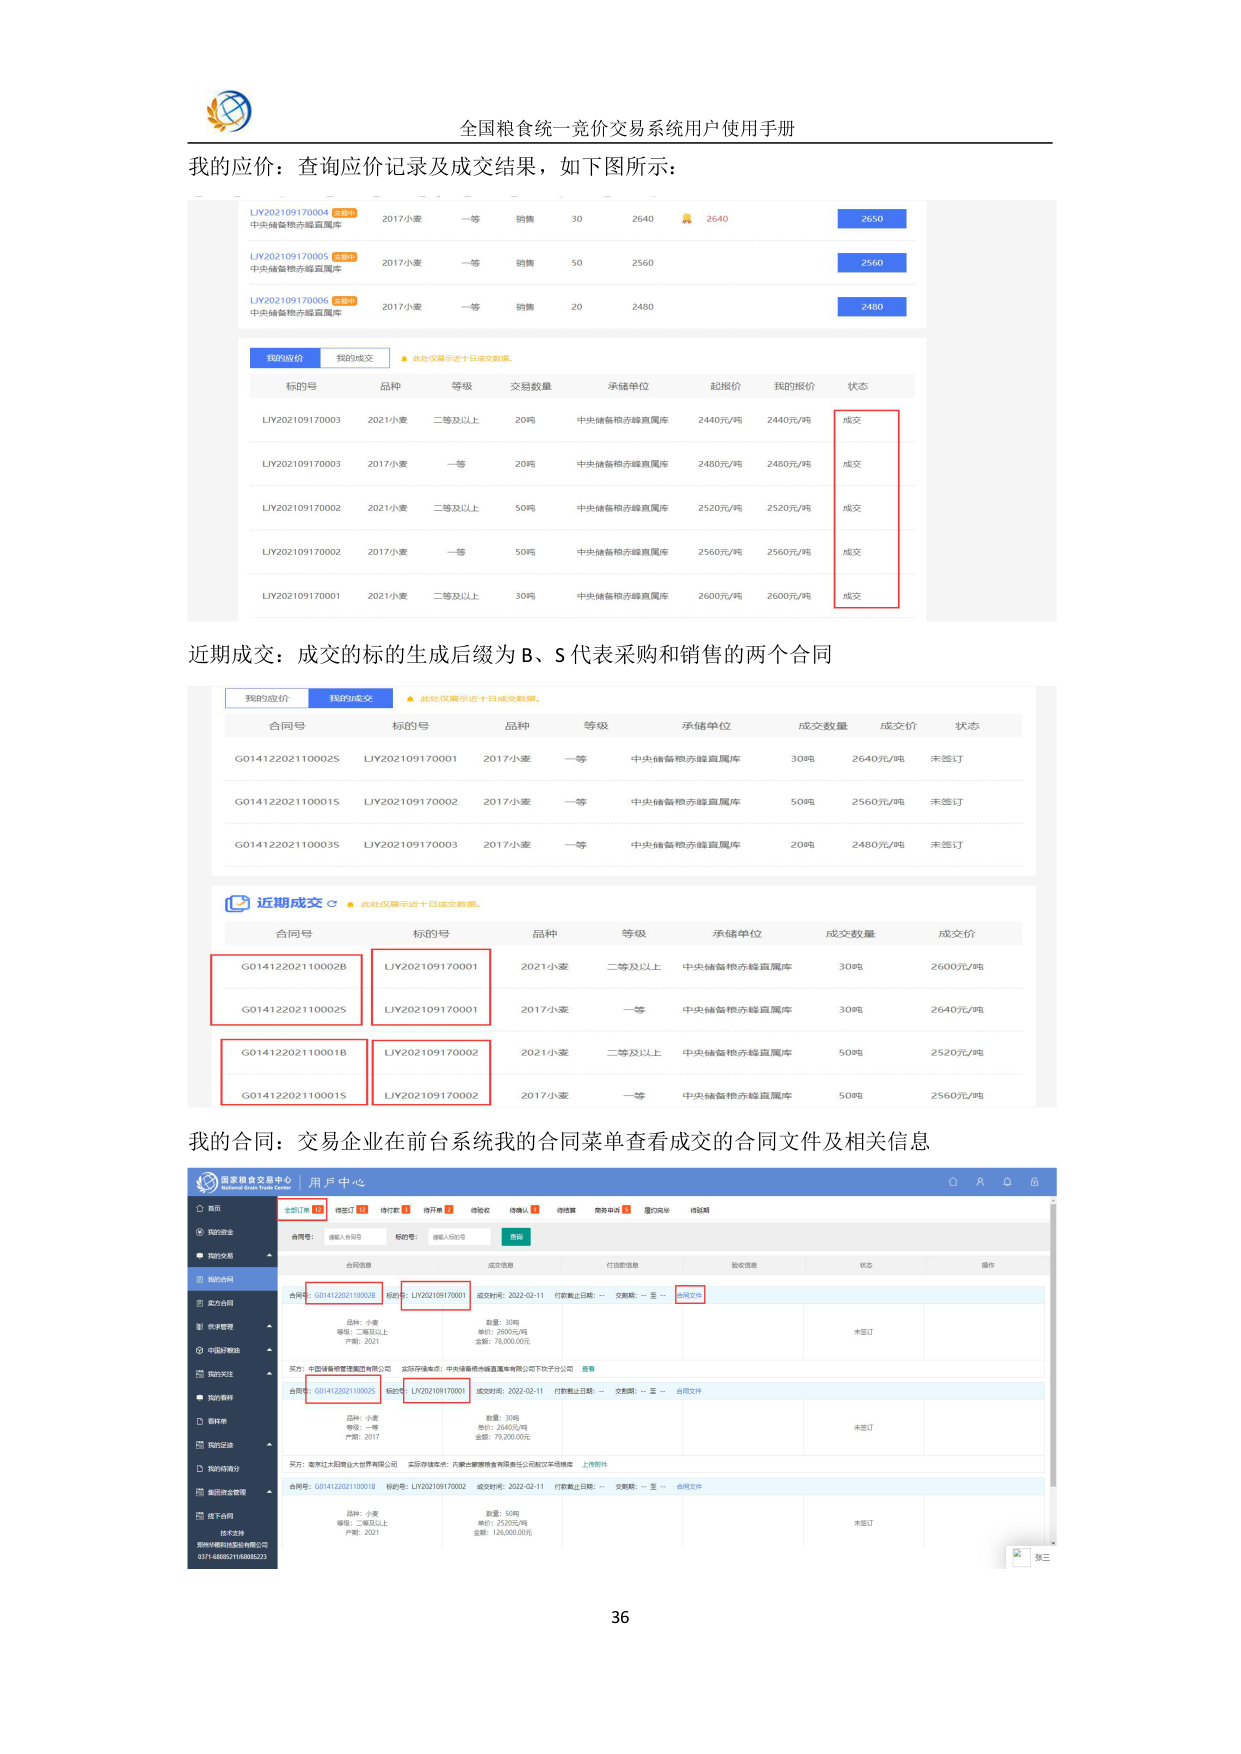
Task: Open contract link G01412202110002B in contract list
Action: (x=345, y=1296)
